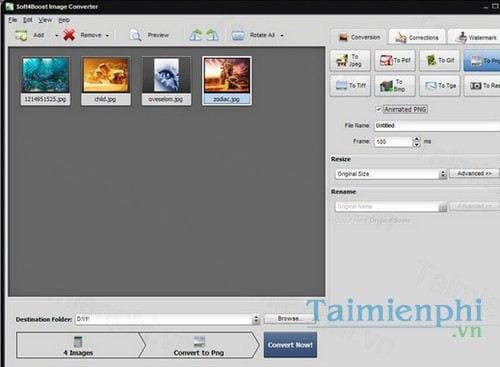Image resolution: width=500 pixels, height=367 pixels.
Task: Select the 1214951525.jpg thumbnail
Action: click(x=45, y=81)
